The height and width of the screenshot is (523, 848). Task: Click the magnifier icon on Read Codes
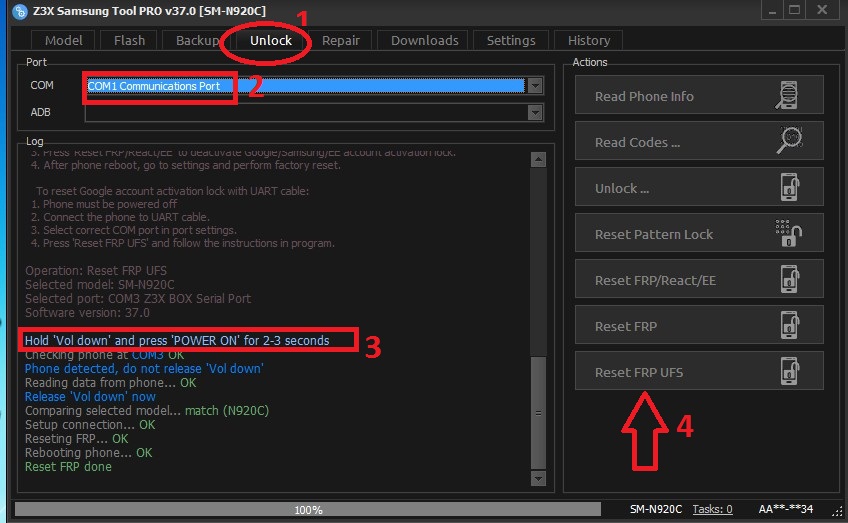[790, 141]
